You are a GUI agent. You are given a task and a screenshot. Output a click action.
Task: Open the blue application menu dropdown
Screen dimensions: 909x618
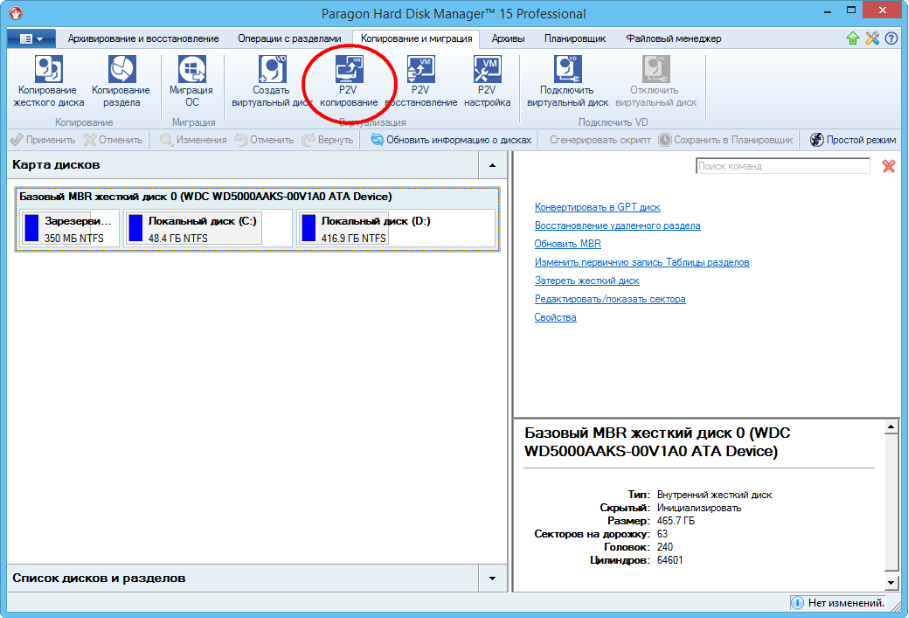(32, 39)
